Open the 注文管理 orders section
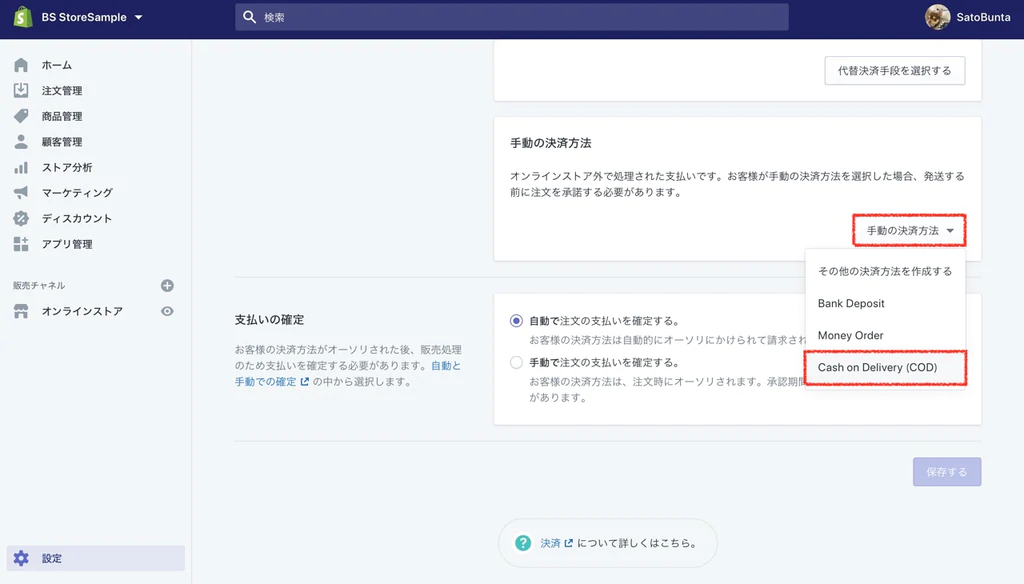 [x=65, y=91]
